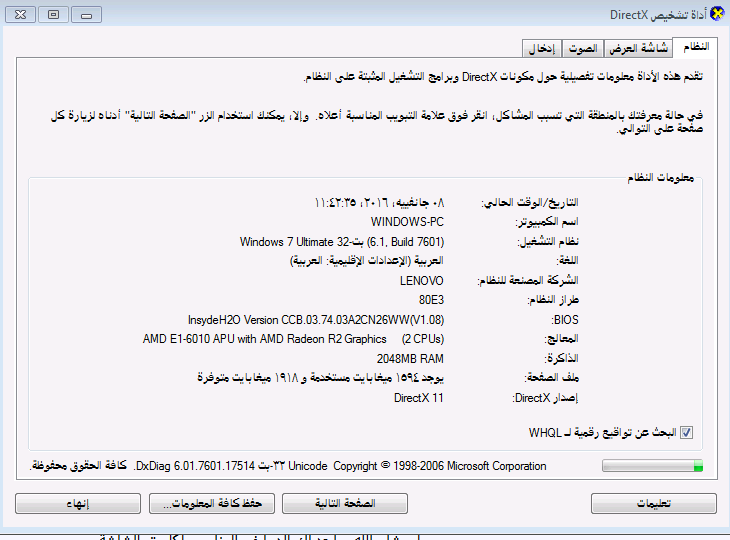
Task: Click the Windows 7 Ultimate OS value
Action: 342,242
